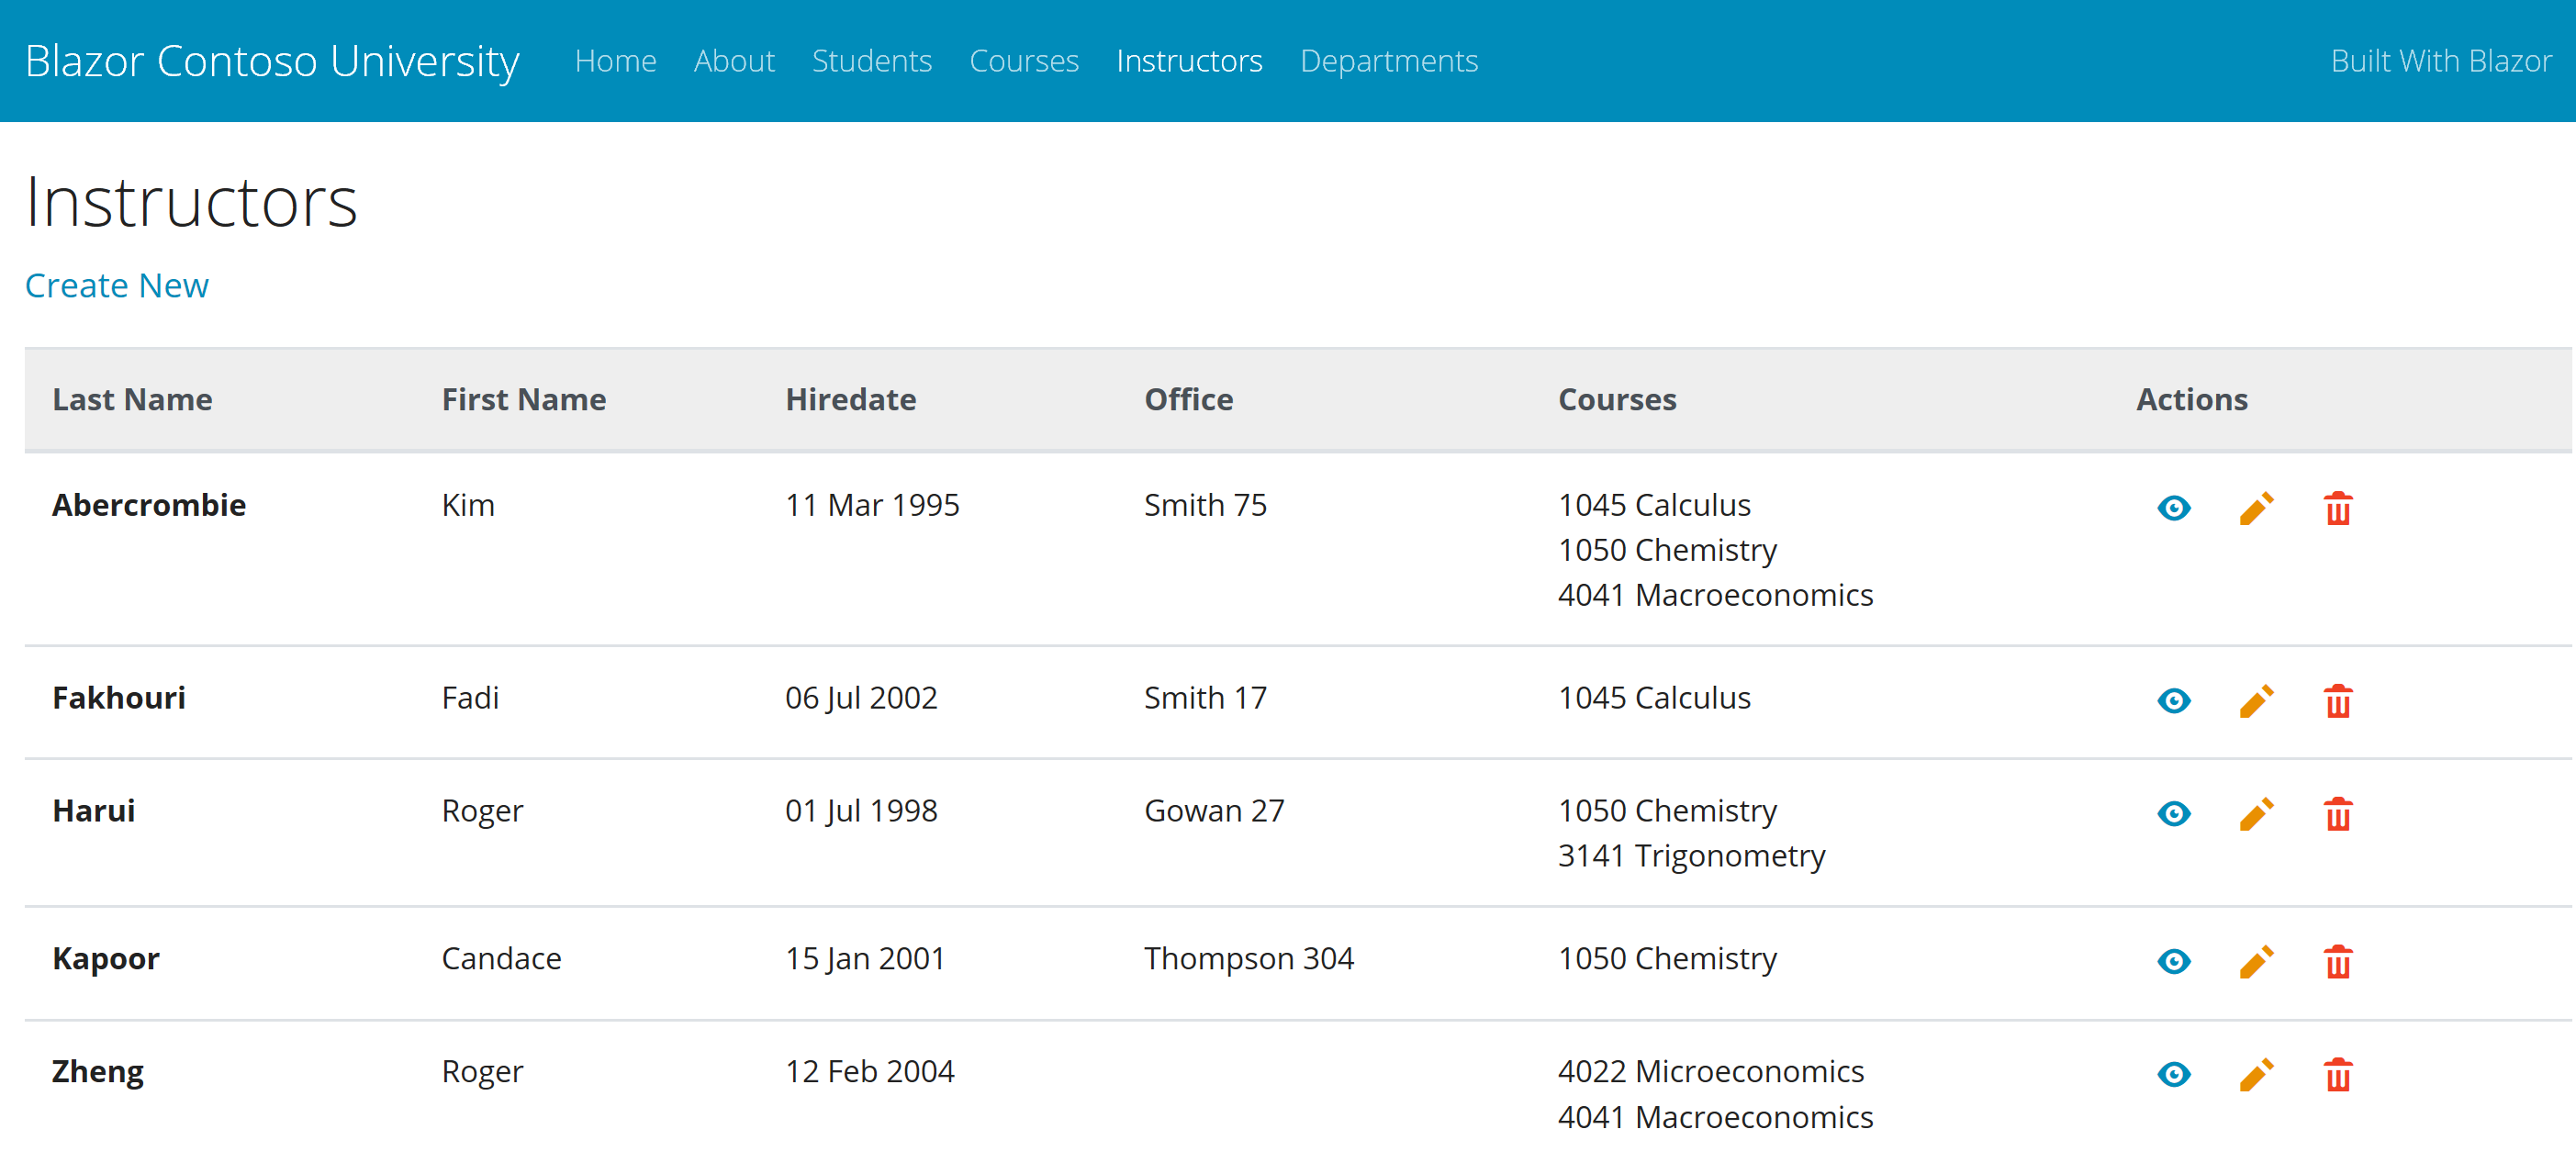Open the Students menu item
The image size is (2576, 1174).
pos(871,61)
